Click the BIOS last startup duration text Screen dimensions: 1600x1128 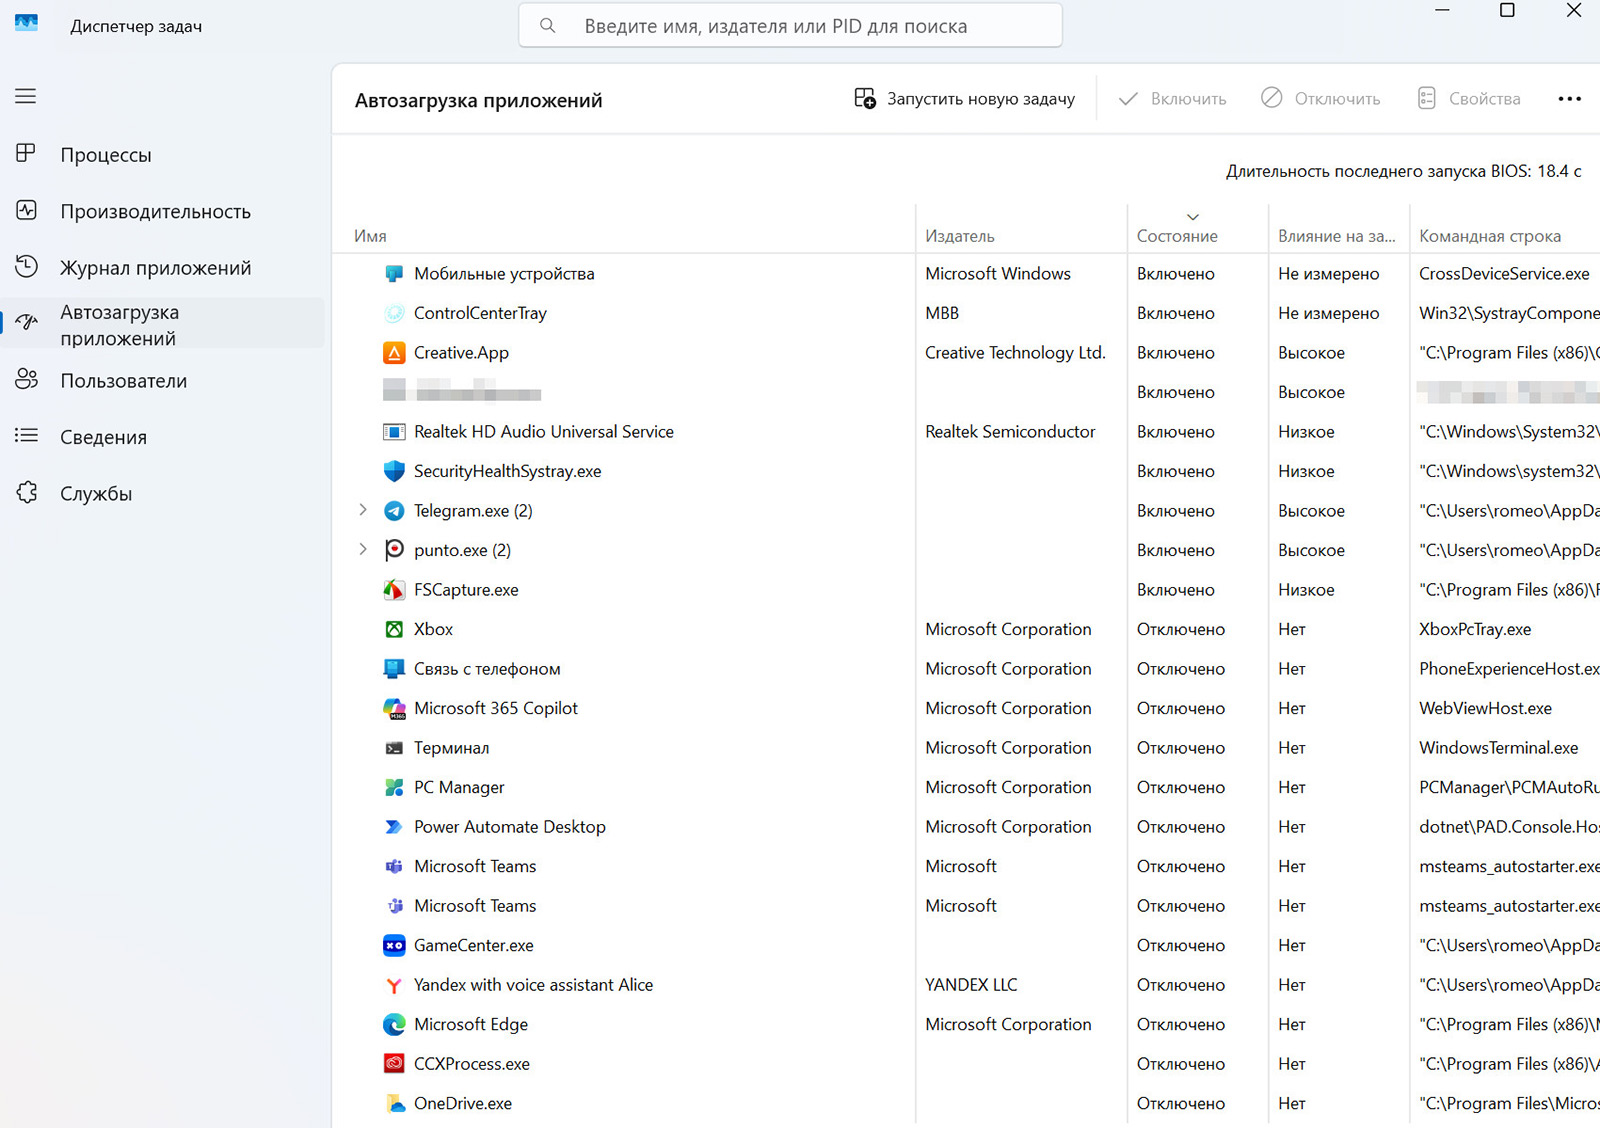tap(1403, 171)
